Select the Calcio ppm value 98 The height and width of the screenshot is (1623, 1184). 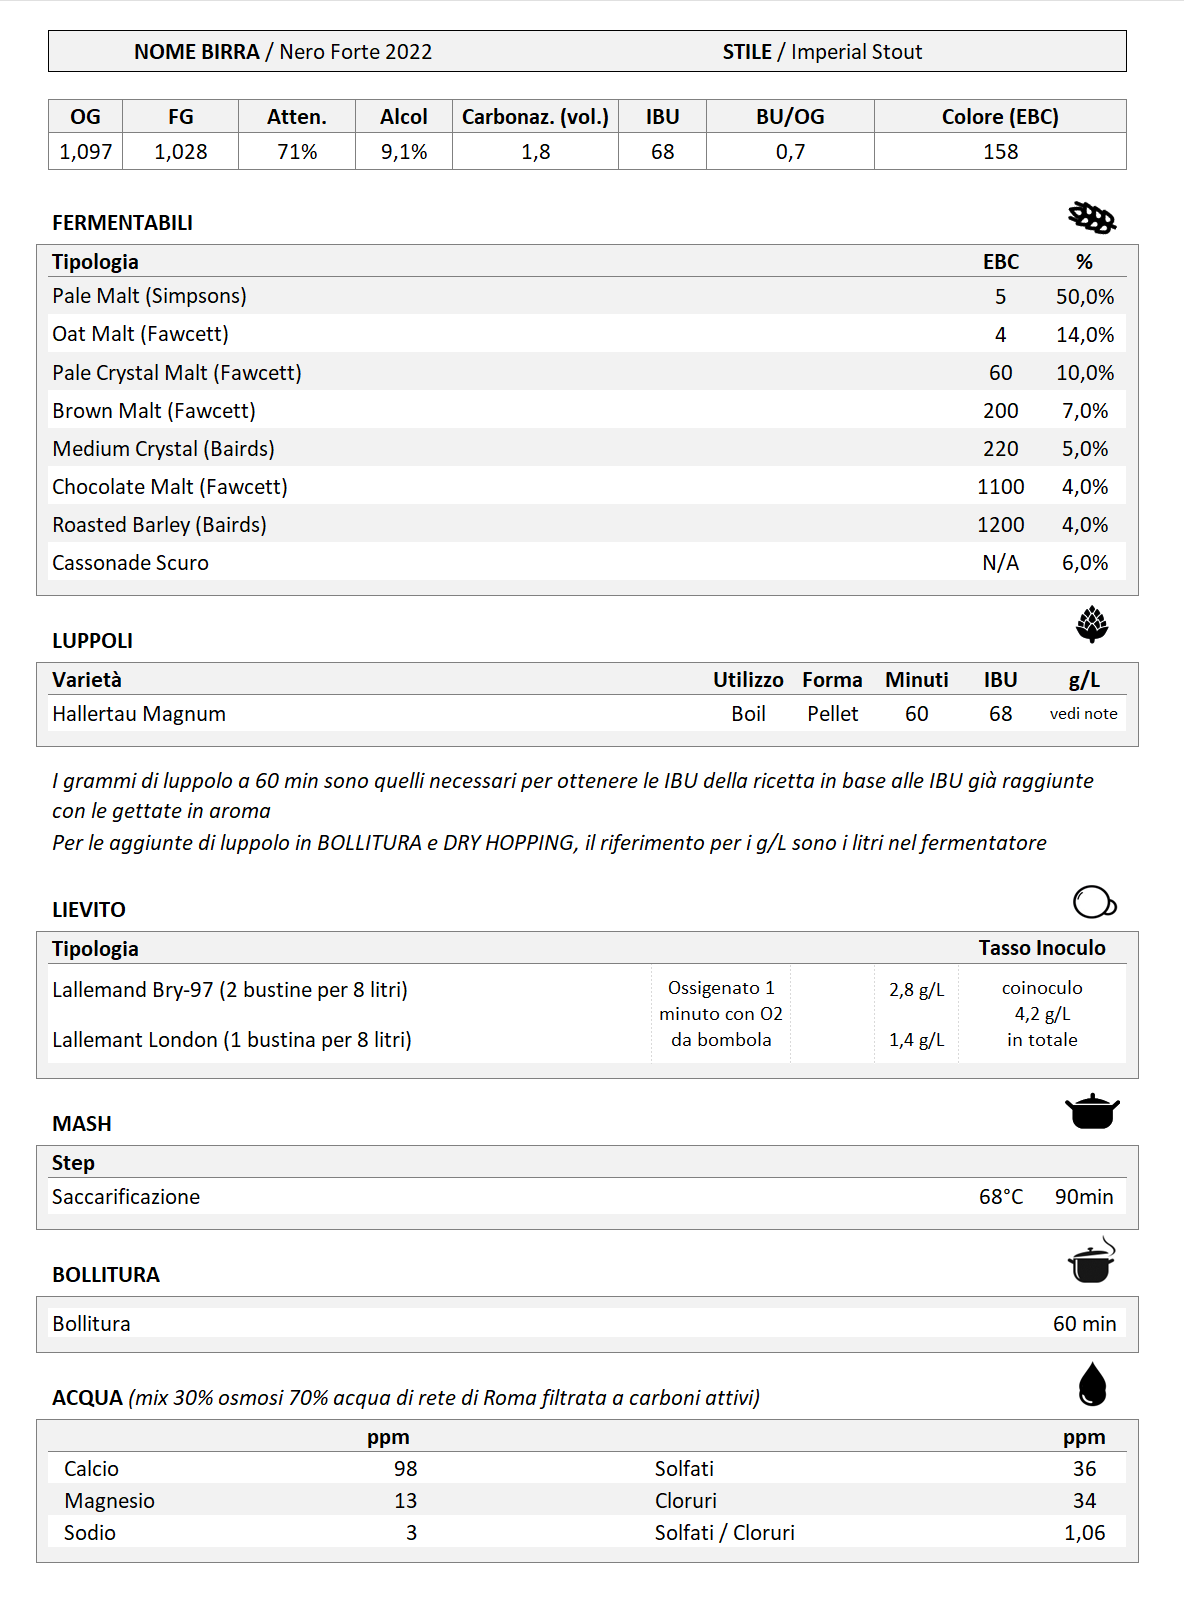(405, 1469)
